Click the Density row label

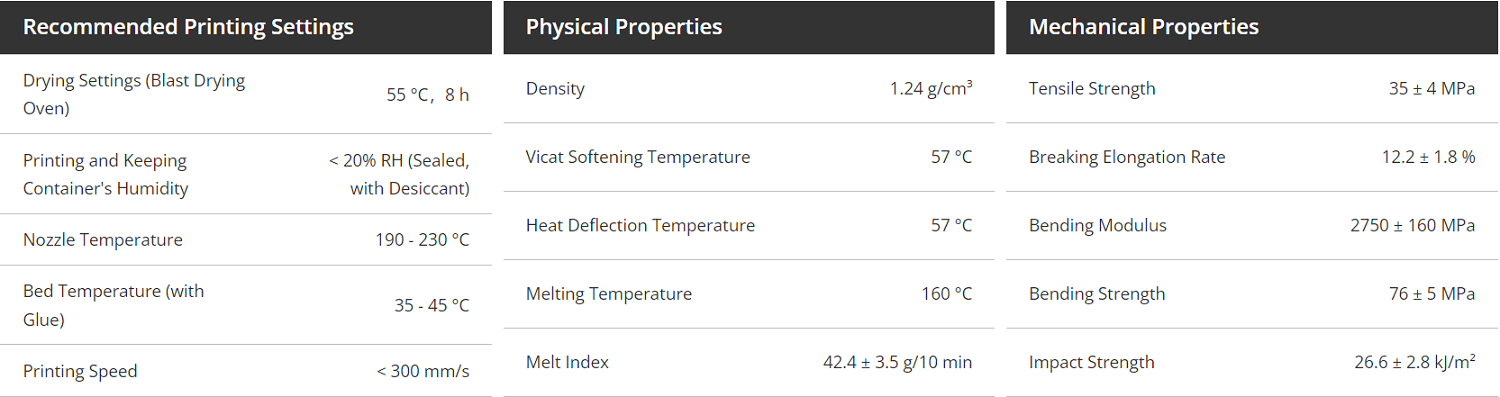[x=555, y=89]
